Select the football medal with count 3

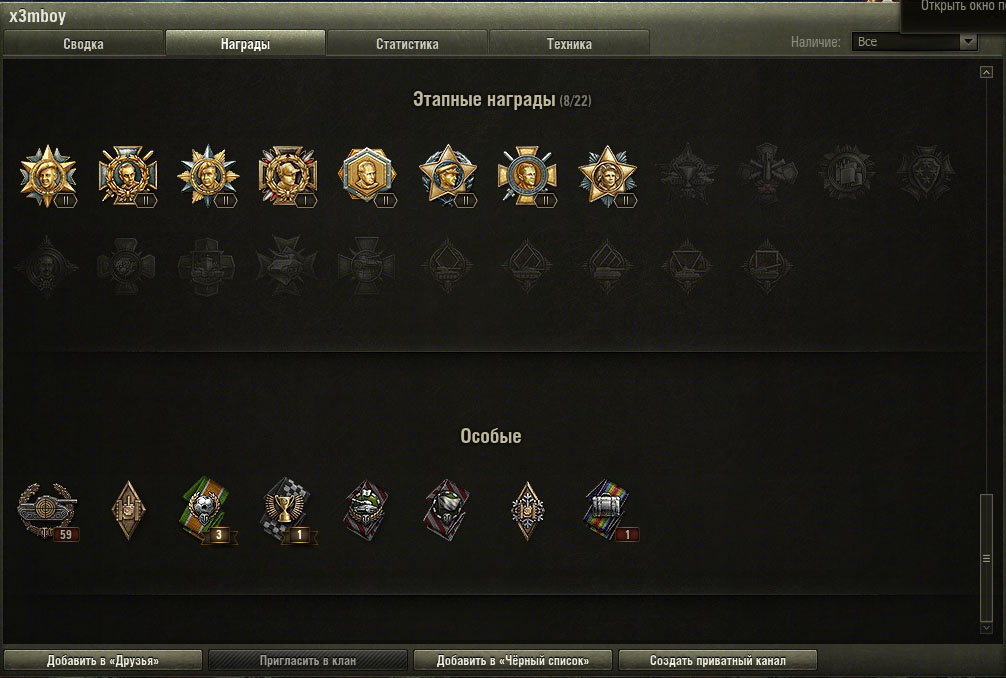207,511
